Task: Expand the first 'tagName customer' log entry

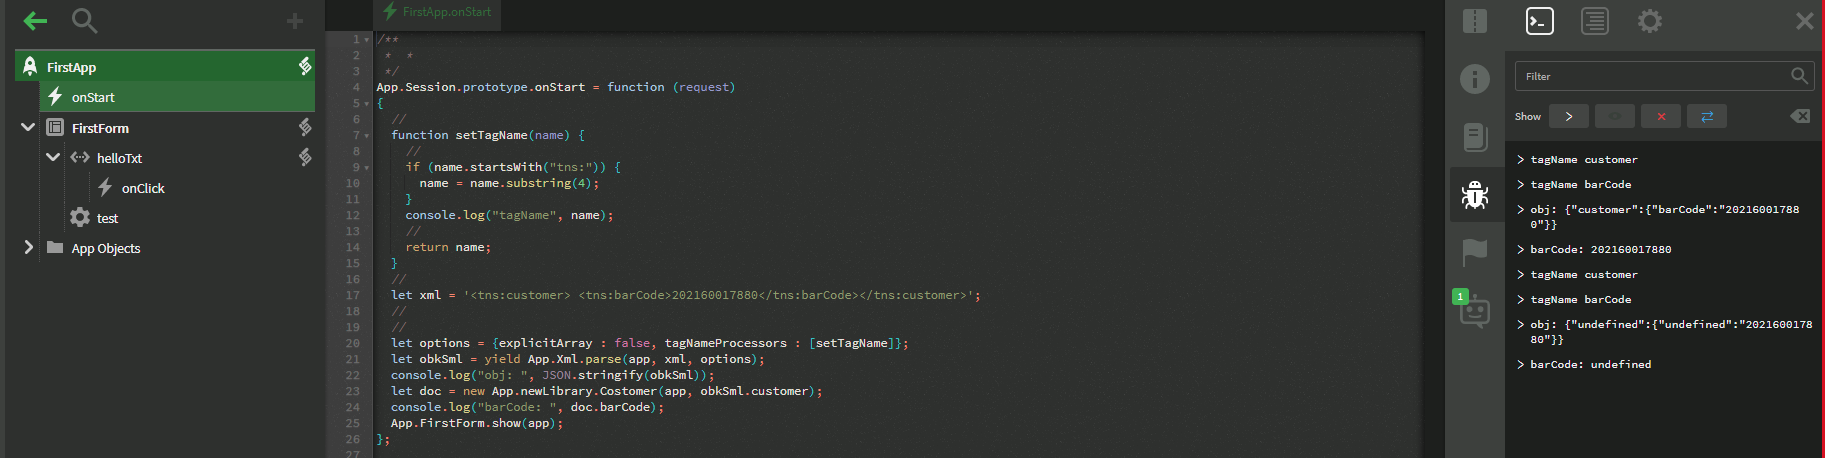Action: point(1520,160)
